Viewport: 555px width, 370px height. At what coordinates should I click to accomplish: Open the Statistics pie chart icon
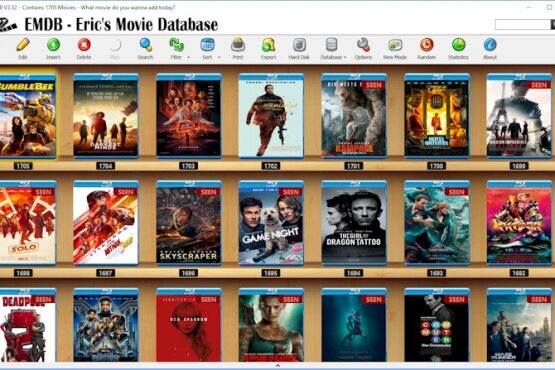click(x=458, y=45)
